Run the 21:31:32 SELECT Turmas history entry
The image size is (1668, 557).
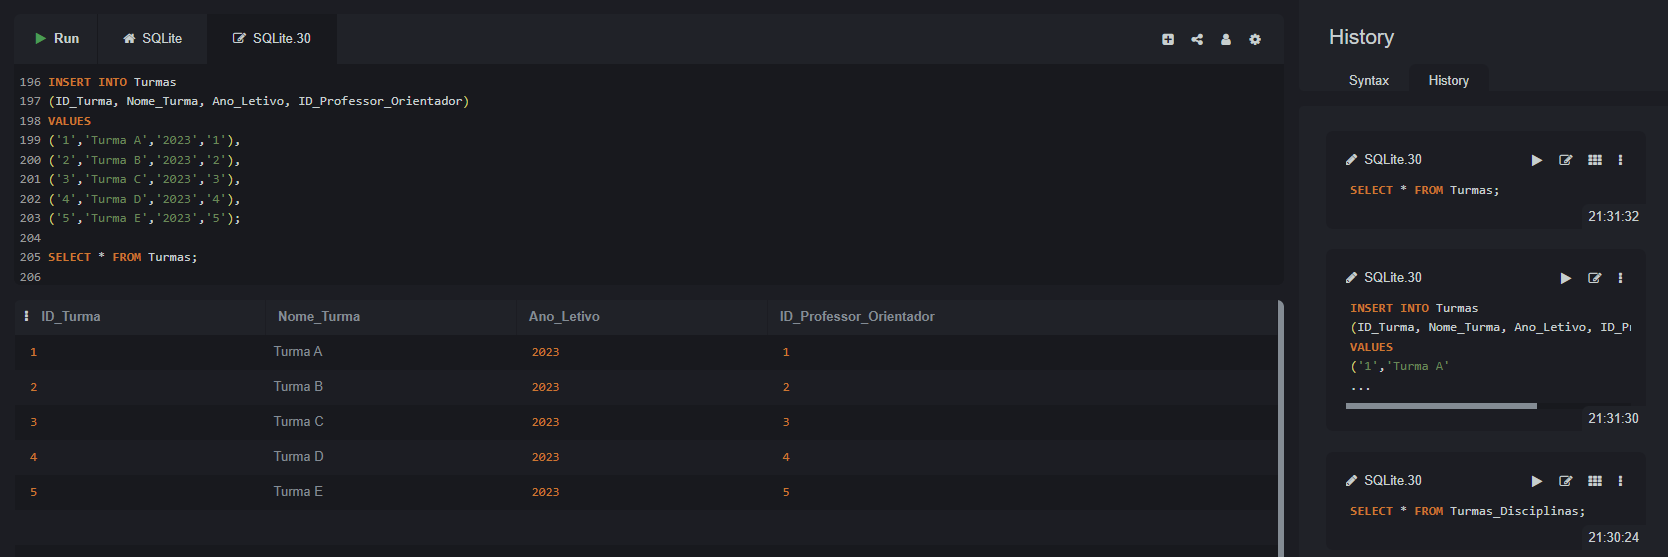pos(1537,160)
